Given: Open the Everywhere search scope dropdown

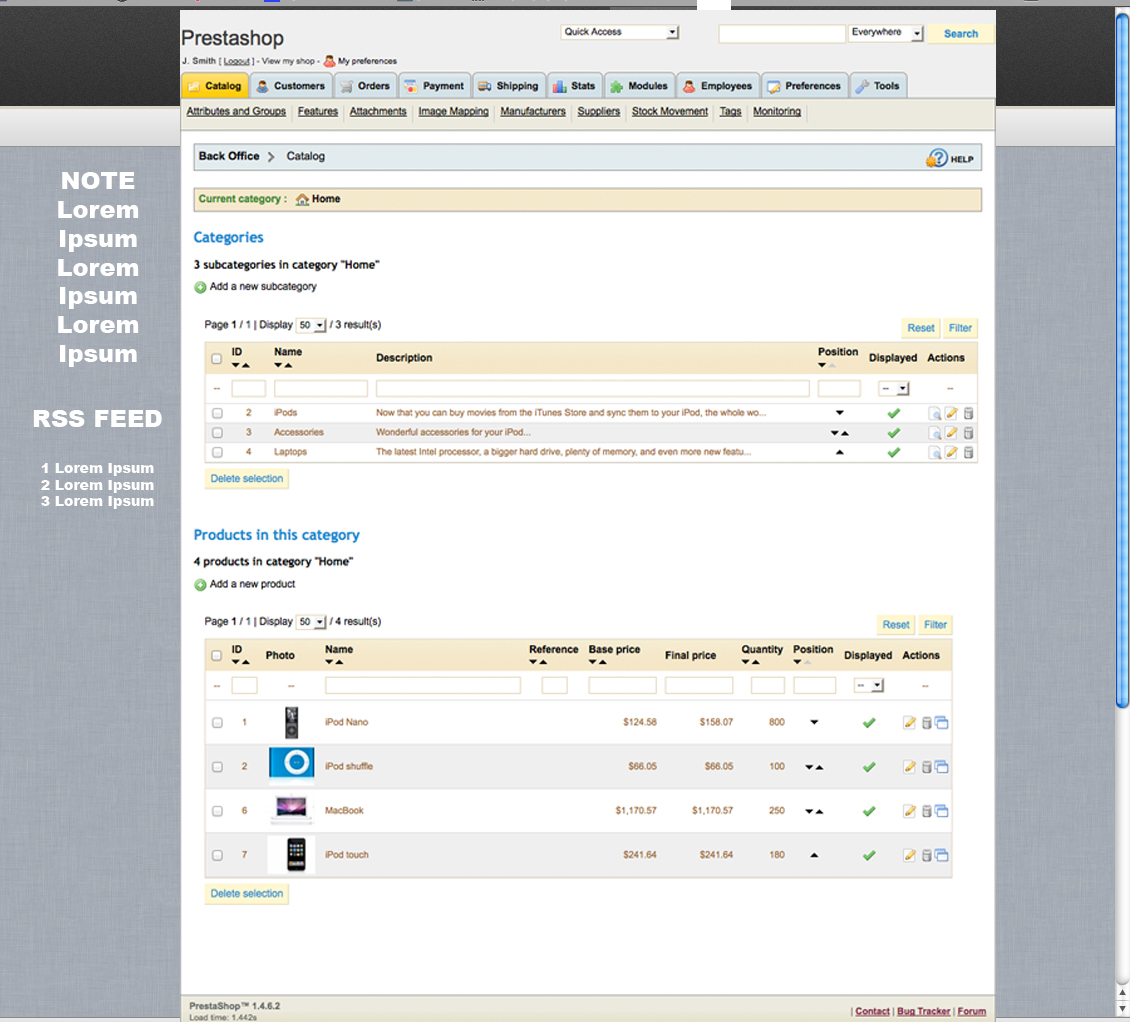Looking at the screenshot, I should tap(886, 33).
